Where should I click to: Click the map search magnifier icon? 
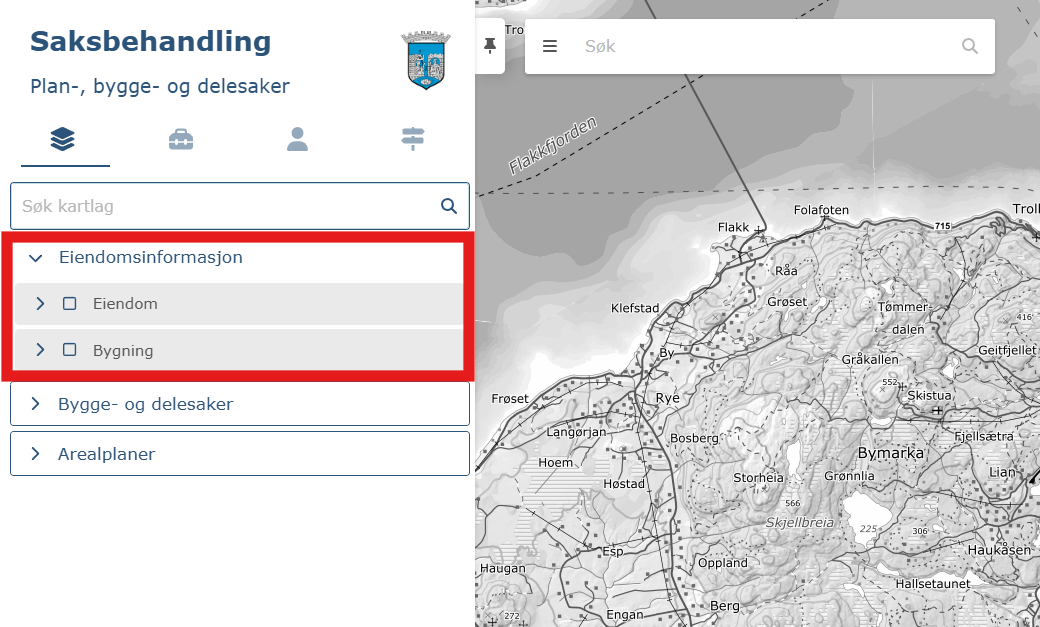[969, 46]
